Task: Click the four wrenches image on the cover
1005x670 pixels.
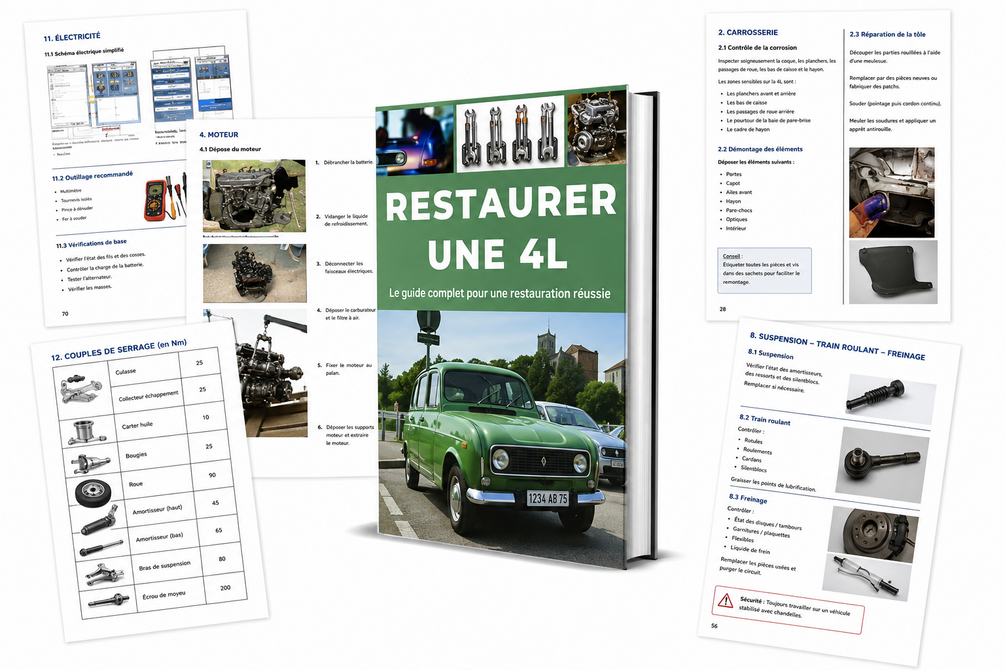Action: click(x=510, y=133)
